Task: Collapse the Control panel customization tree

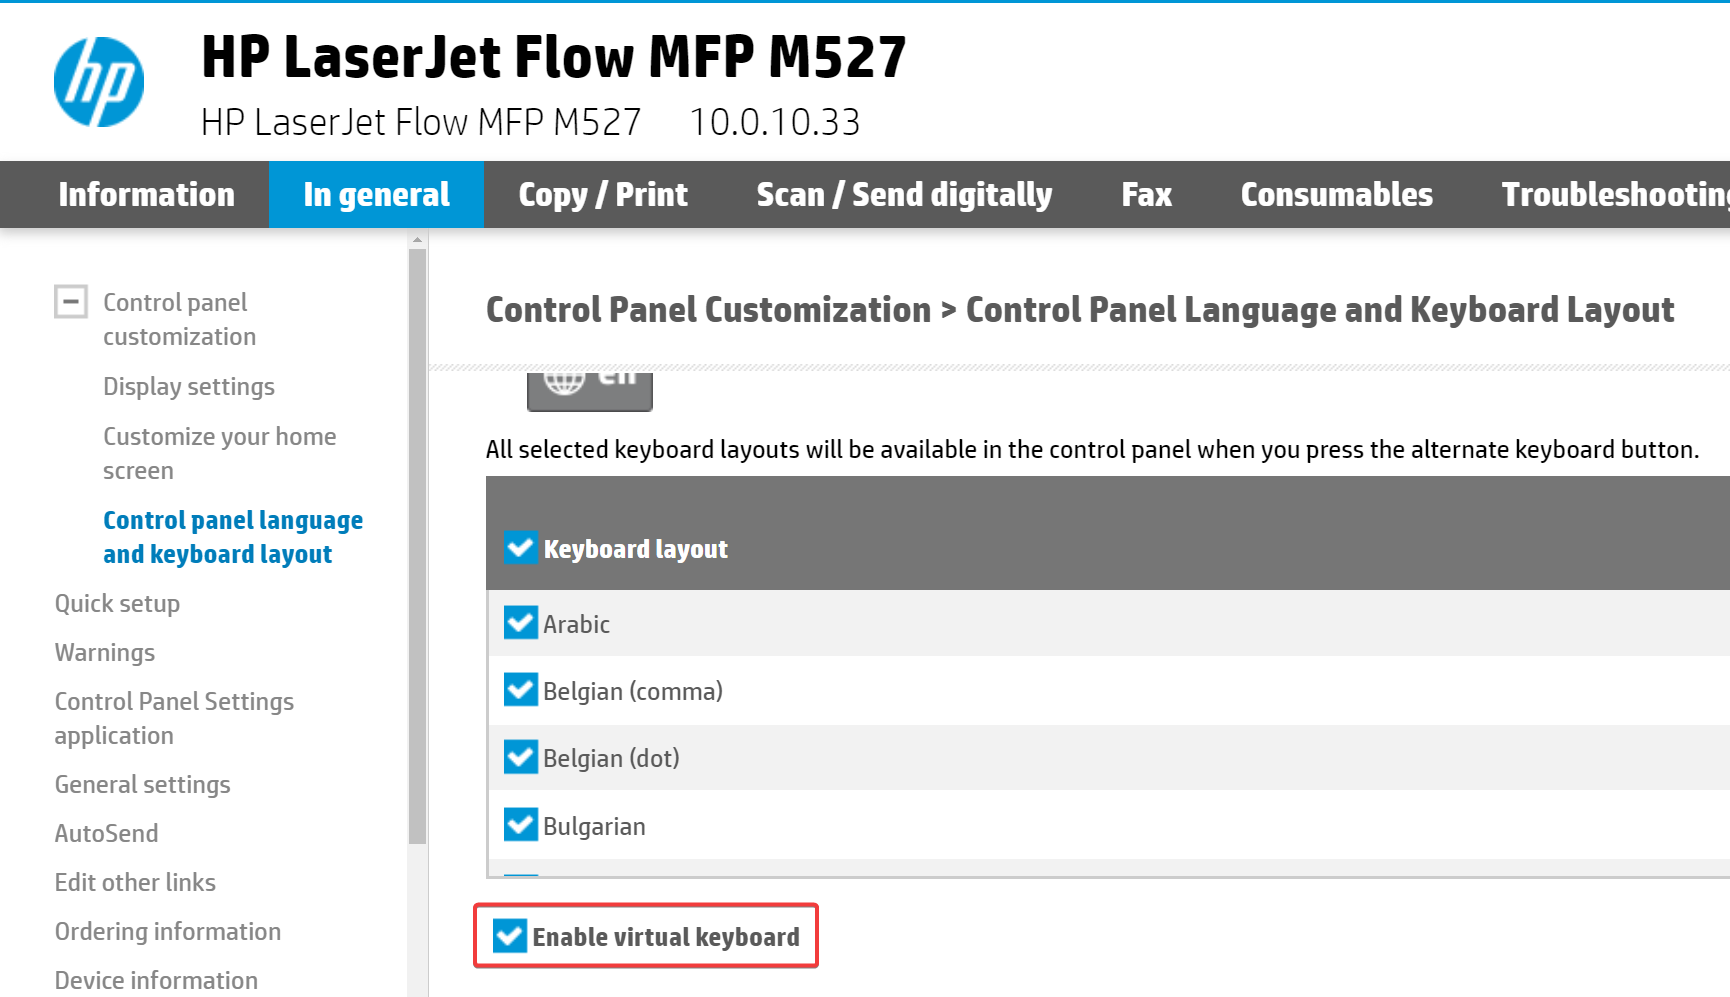Action: click(71, 301)
